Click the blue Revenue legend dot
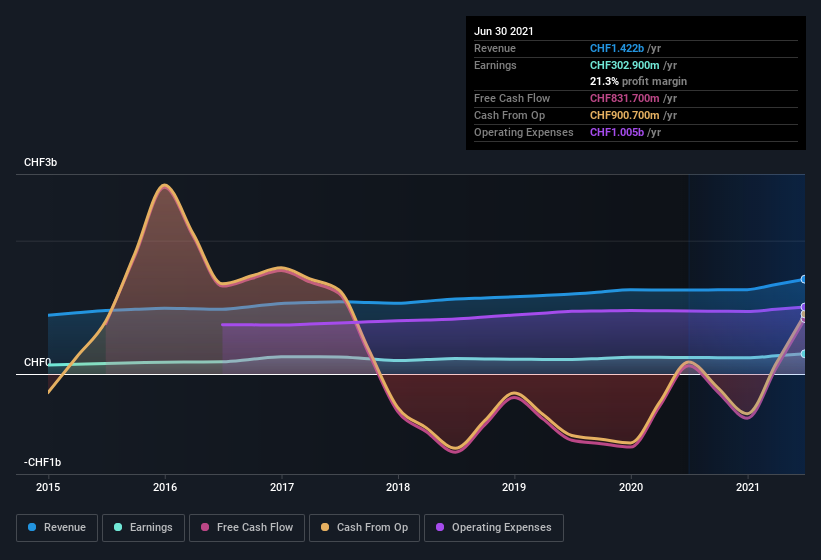This screenshot has height=560, width=821. coord(33,527)
